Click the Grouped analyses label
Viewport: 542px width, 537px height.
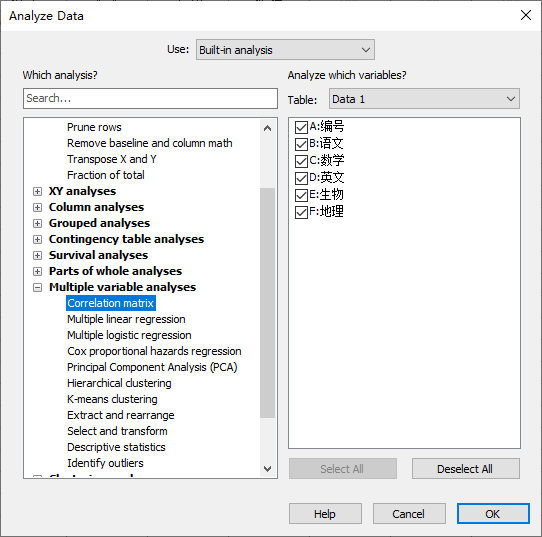coord(99,223)
